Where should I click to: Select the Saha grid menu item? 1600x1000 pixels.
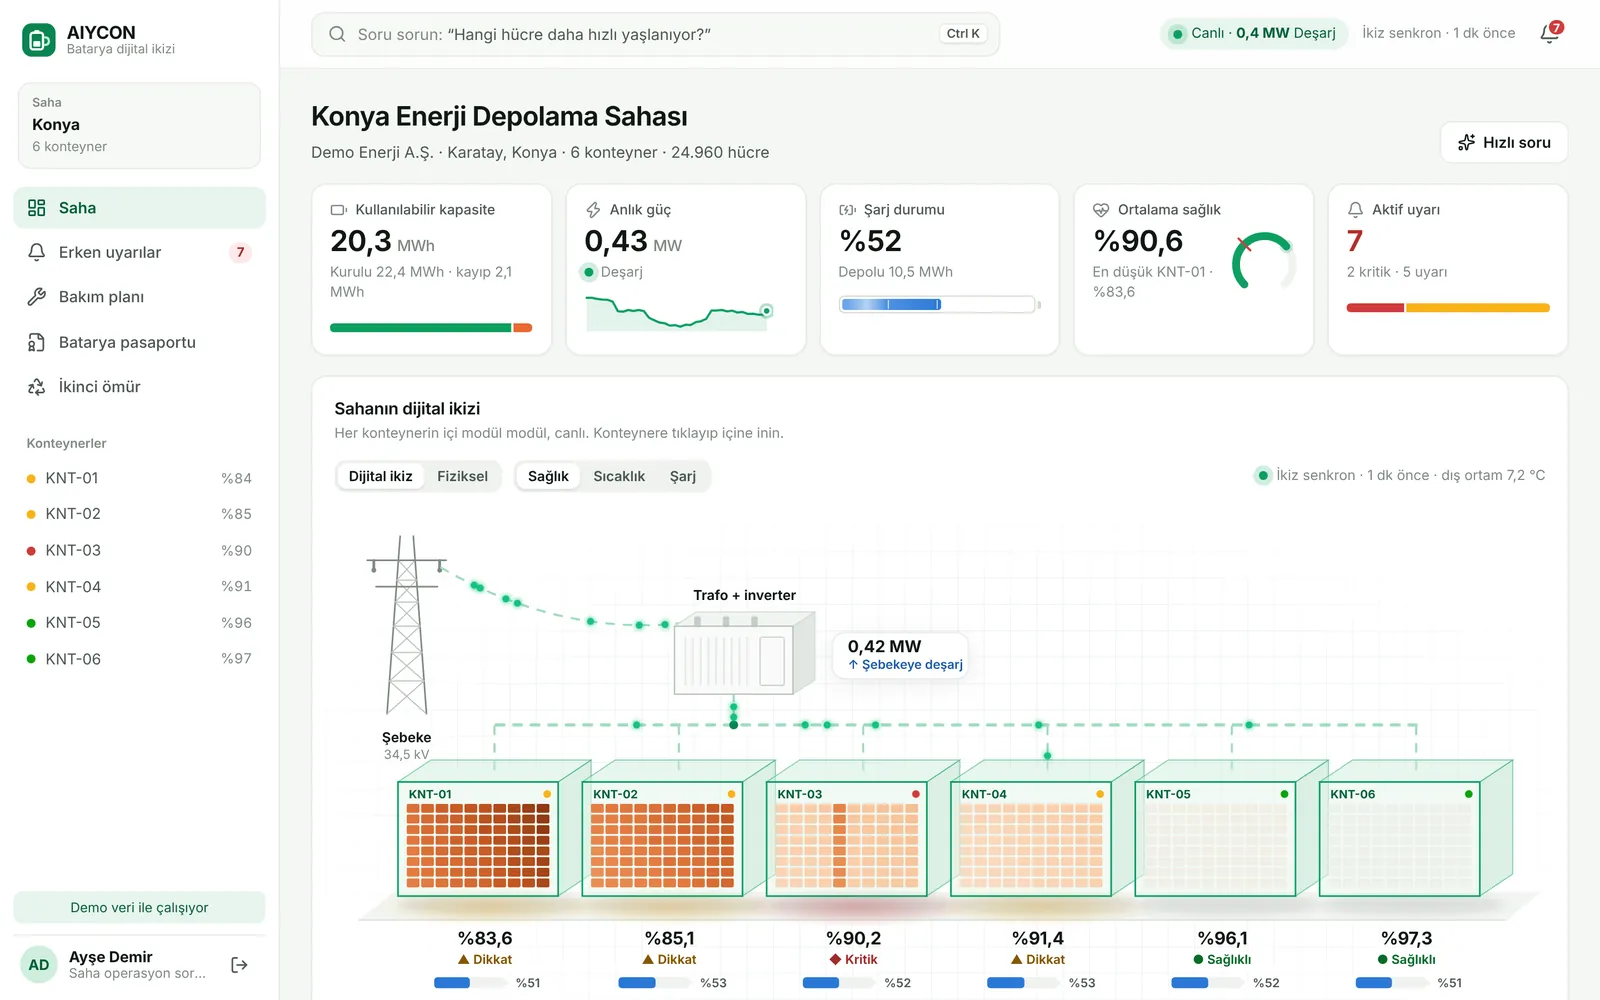click(139, 208)
